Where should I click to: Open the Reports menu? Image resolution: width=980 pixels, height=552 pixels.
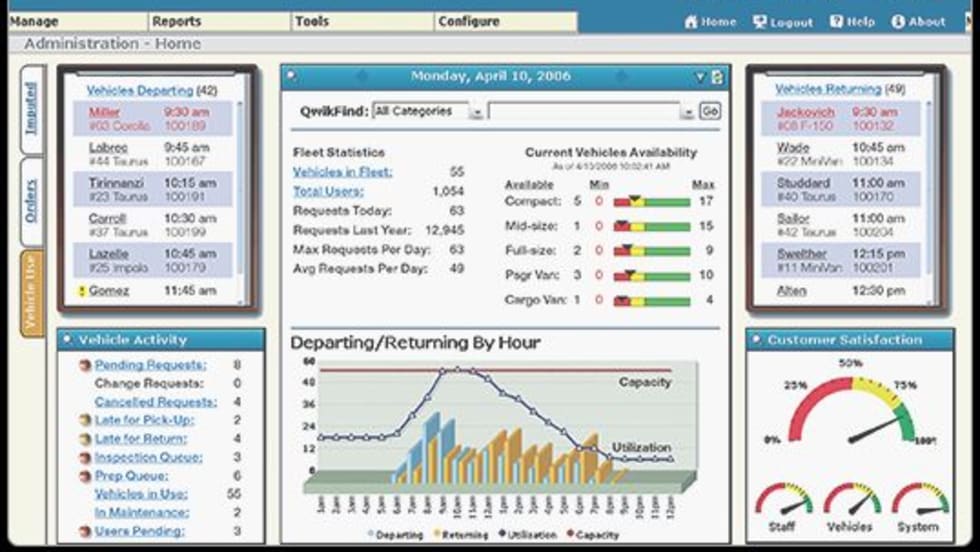tap(177, 21)
